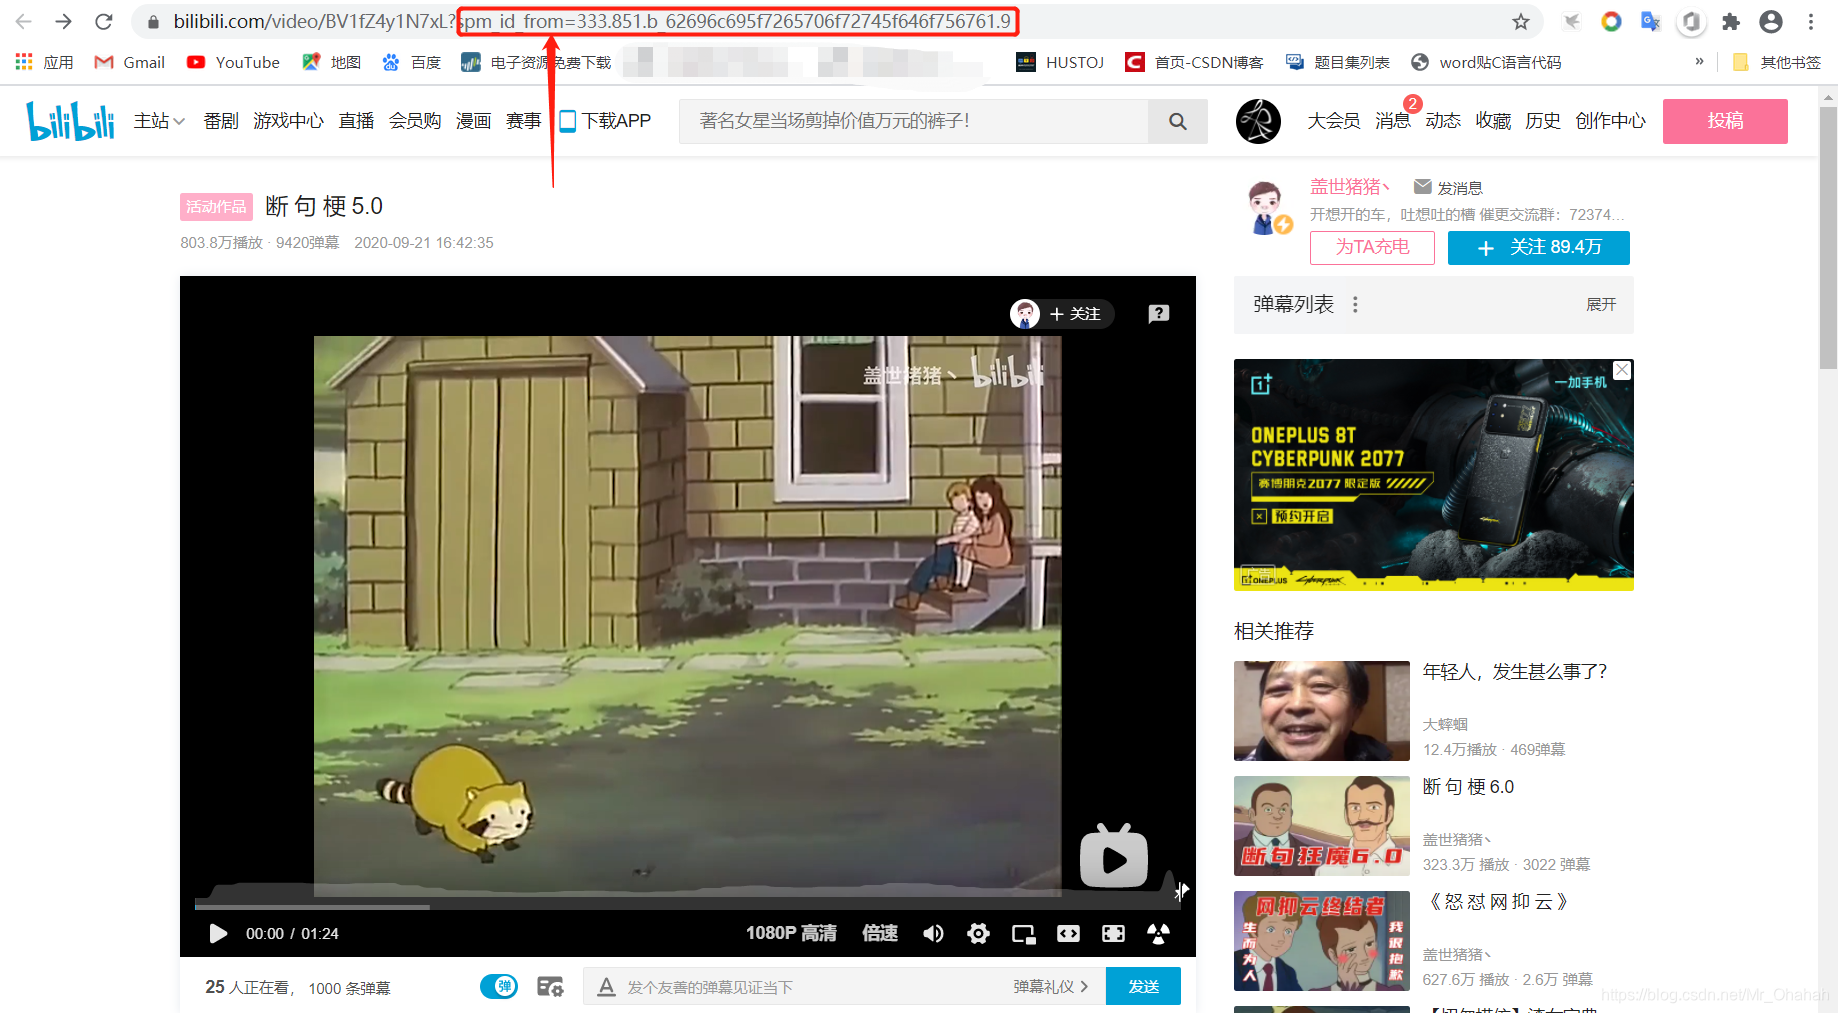Click the large play overlay in video
Image resolution: width=1838 pixels, height=1013 pixels.
point(1113,856)
